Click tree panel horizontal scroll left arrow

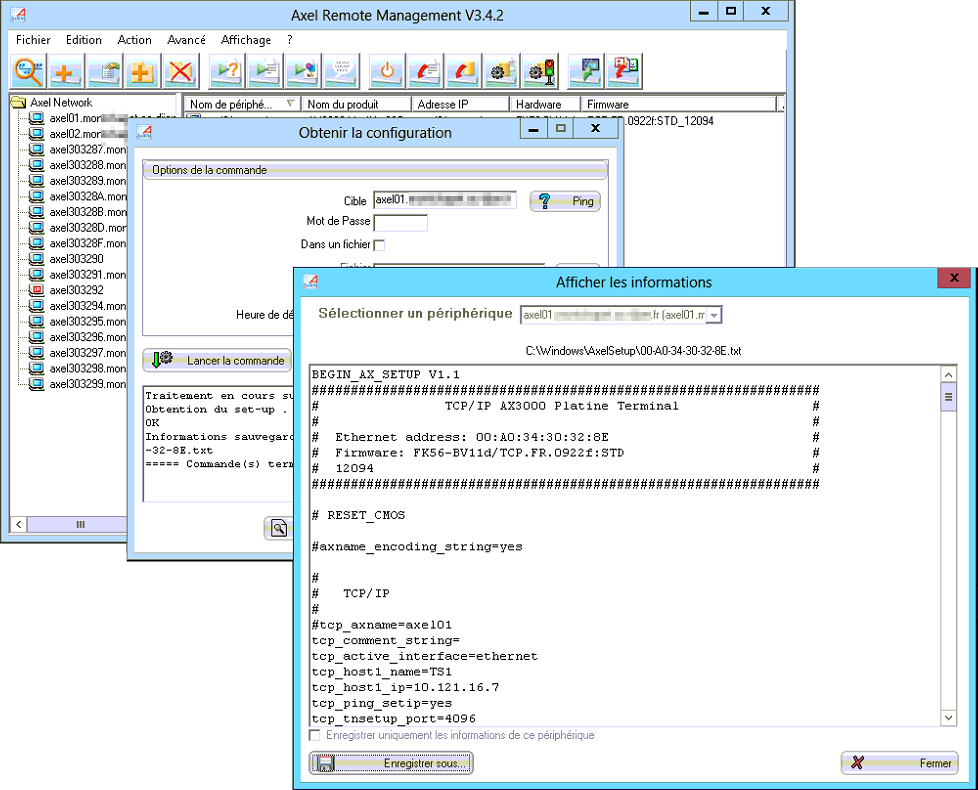[x=19, y=524]
